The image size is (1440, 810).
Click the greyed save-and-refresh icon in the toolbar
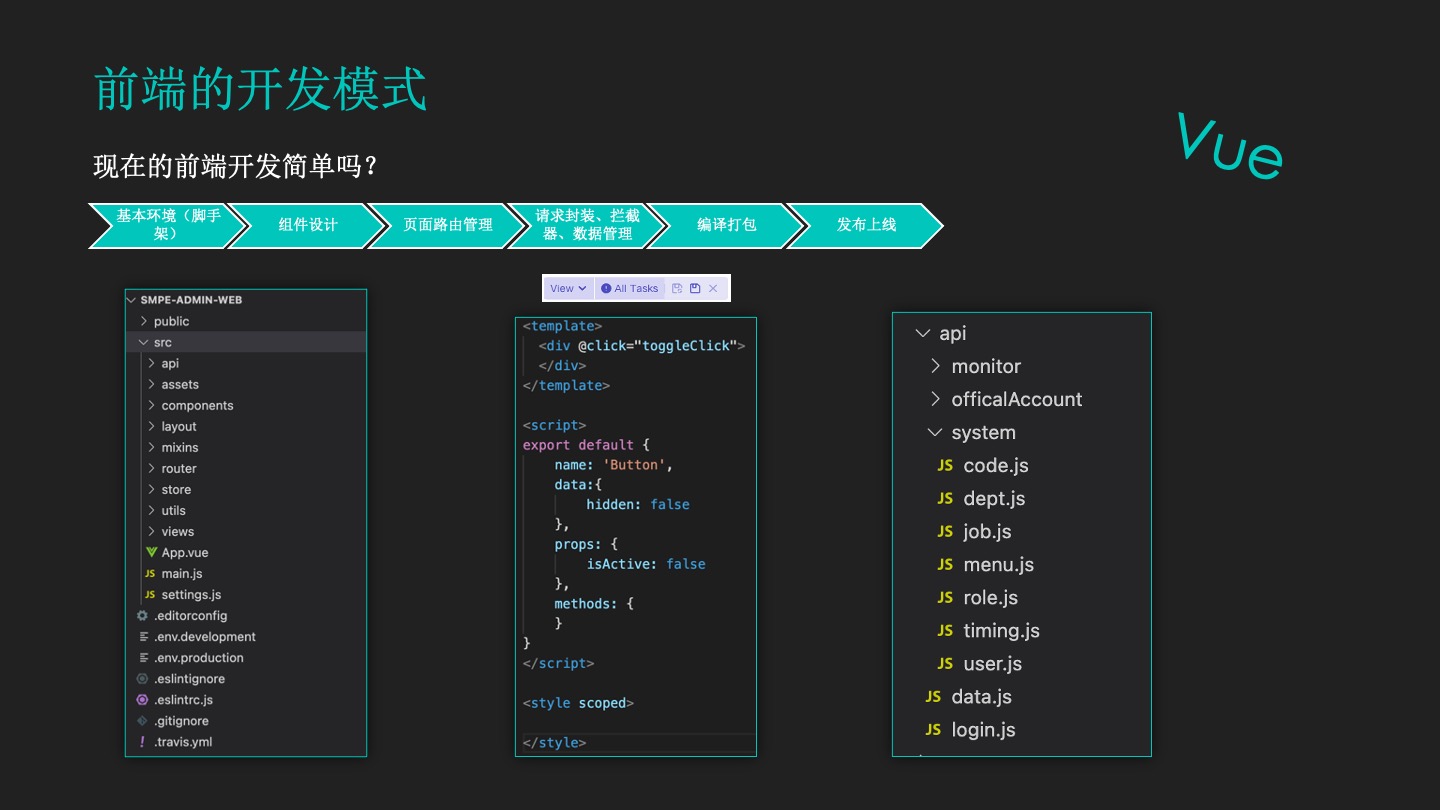point(677,288)
